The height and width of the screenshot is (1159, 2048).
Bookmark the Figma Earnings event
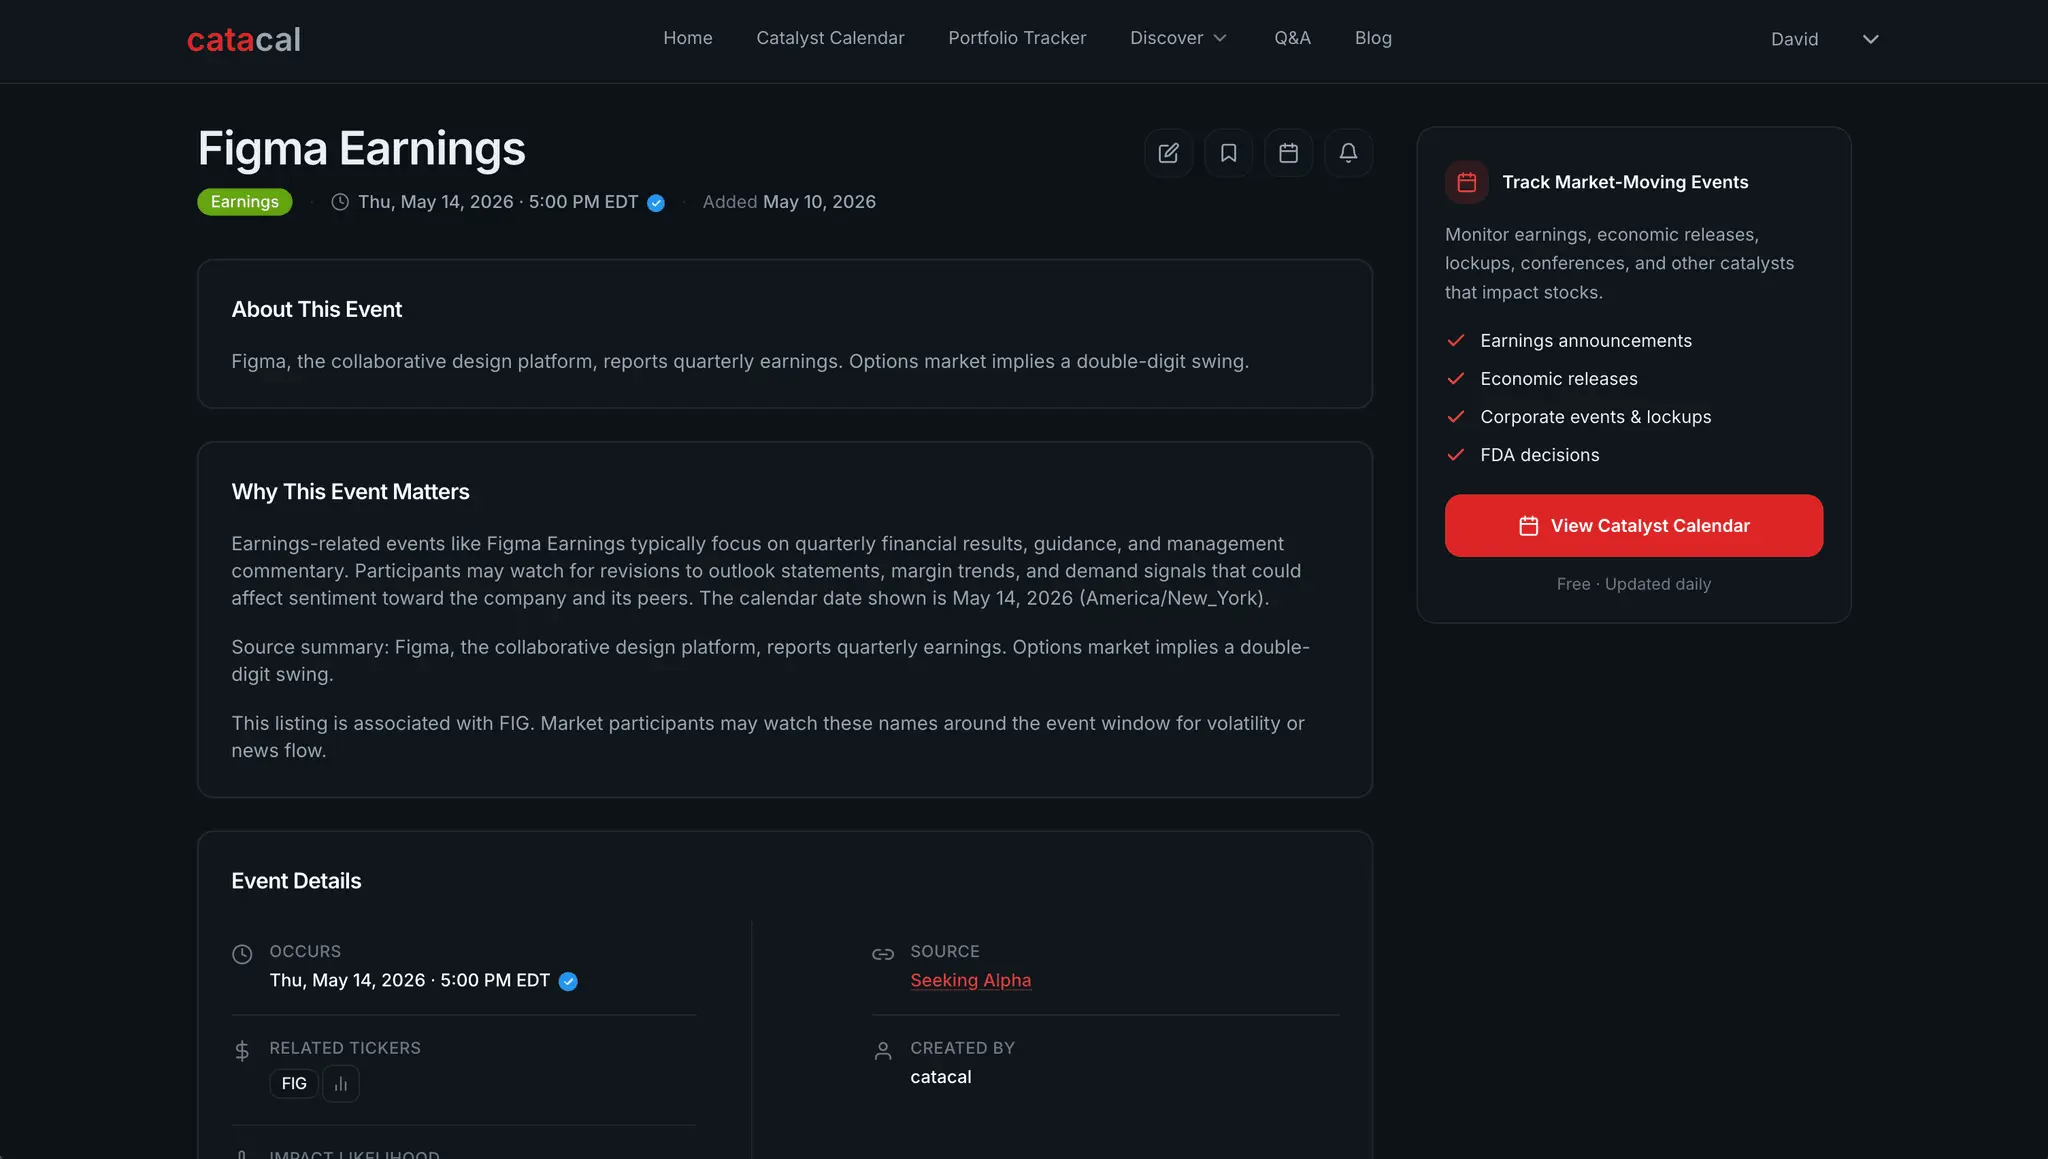[x=1228, y=153]
